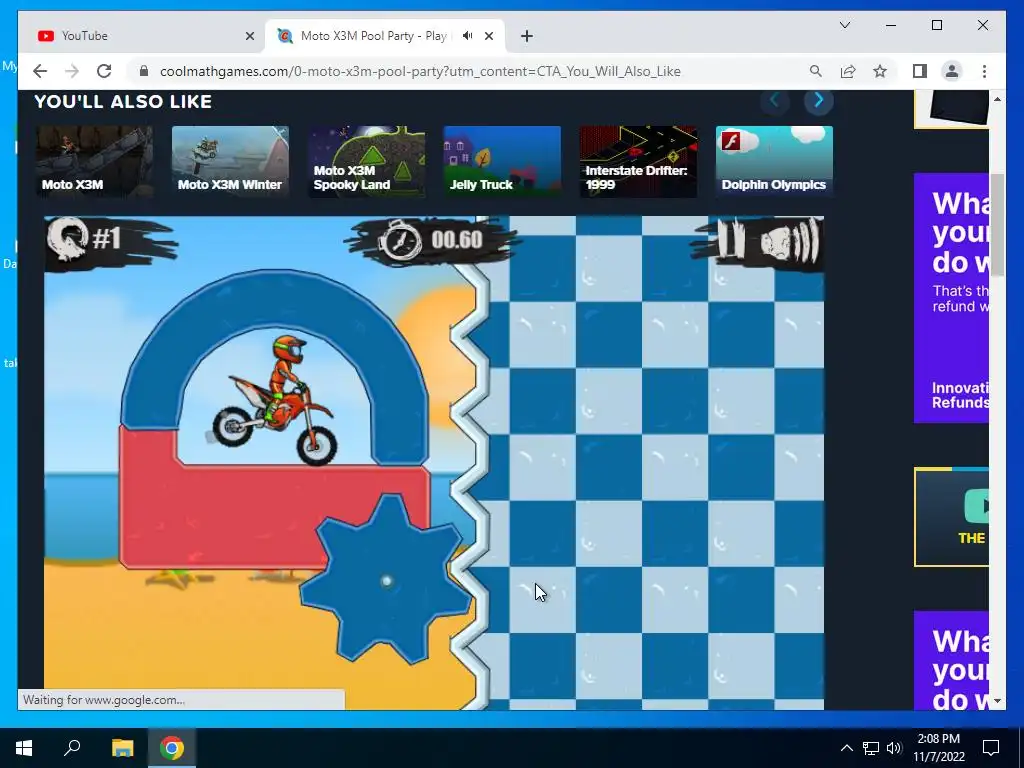Click the purple refund advertisement banner
This screenshot has width=1024, height=768.
tap(952, 298)
